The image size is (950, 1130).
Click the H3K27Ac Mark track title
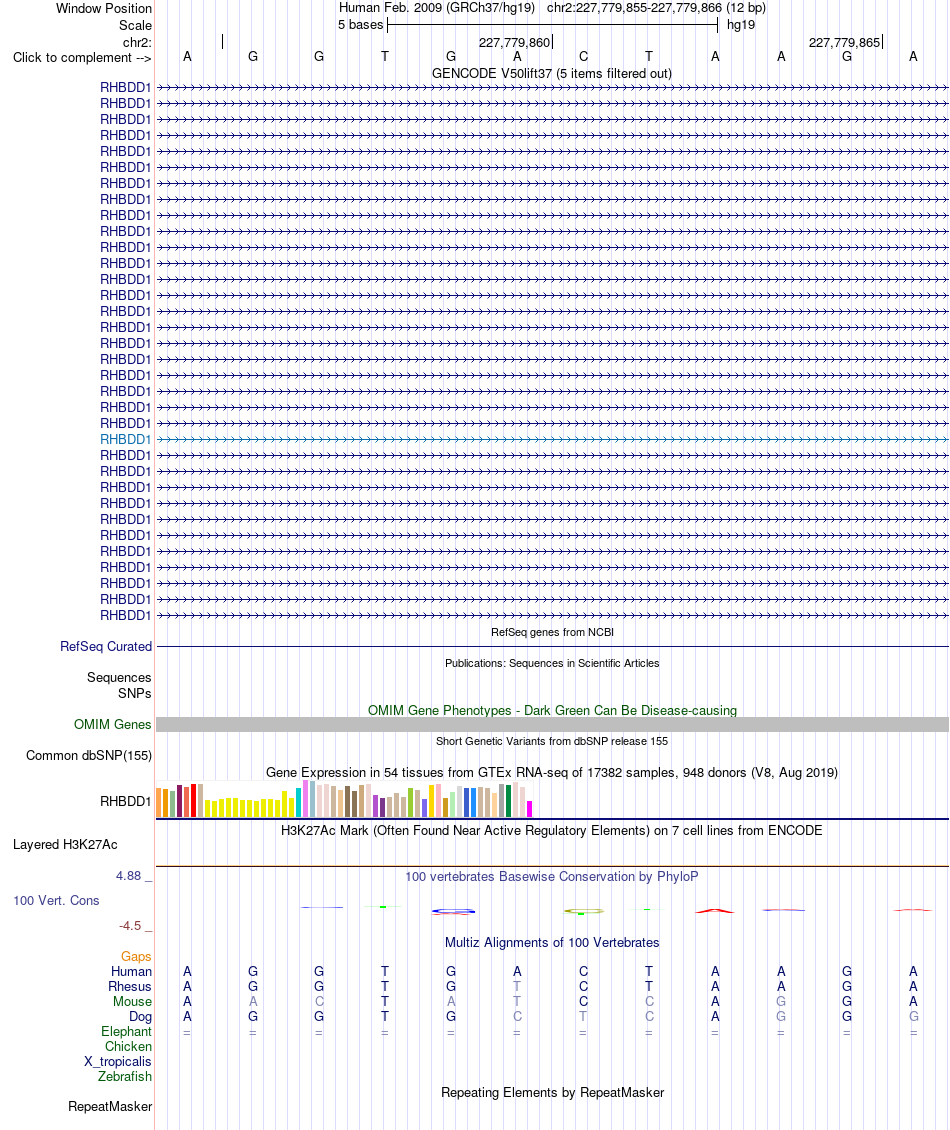(551, 830)
